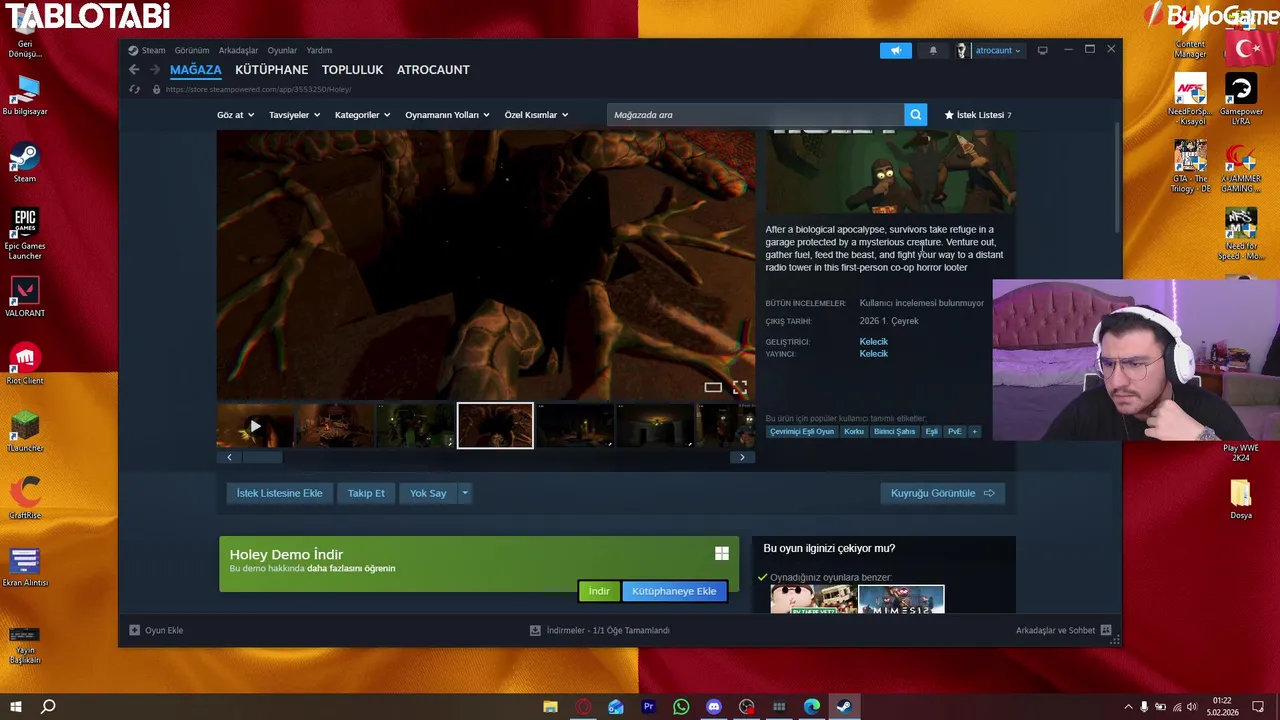Screen dimensions: 1280x720
Task: Launch VALORANT from the desktop
Action: [25, 296]
